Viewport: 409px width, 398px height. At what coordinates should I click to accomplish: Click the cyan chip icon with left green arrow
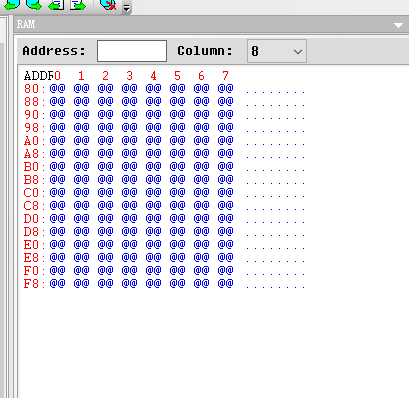pyautogui.click(x=12, y=5)
